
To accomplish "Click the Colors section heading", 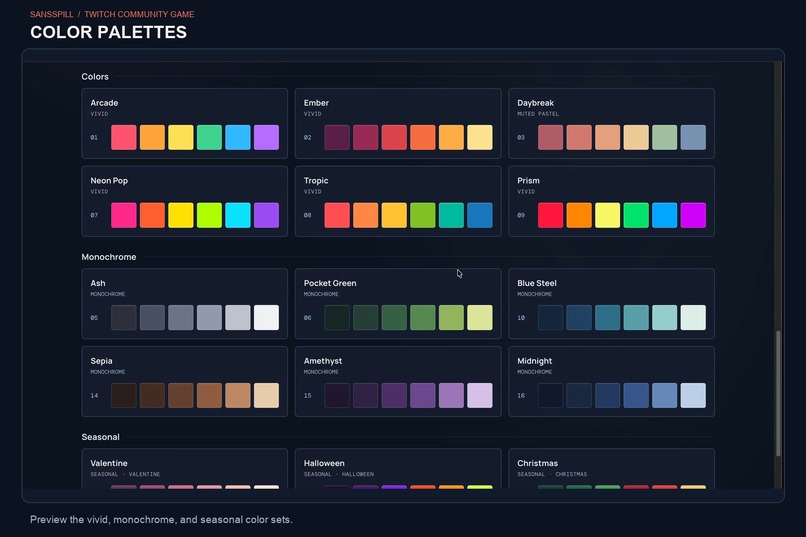I will pyautogui.click(x=95, y=77).
